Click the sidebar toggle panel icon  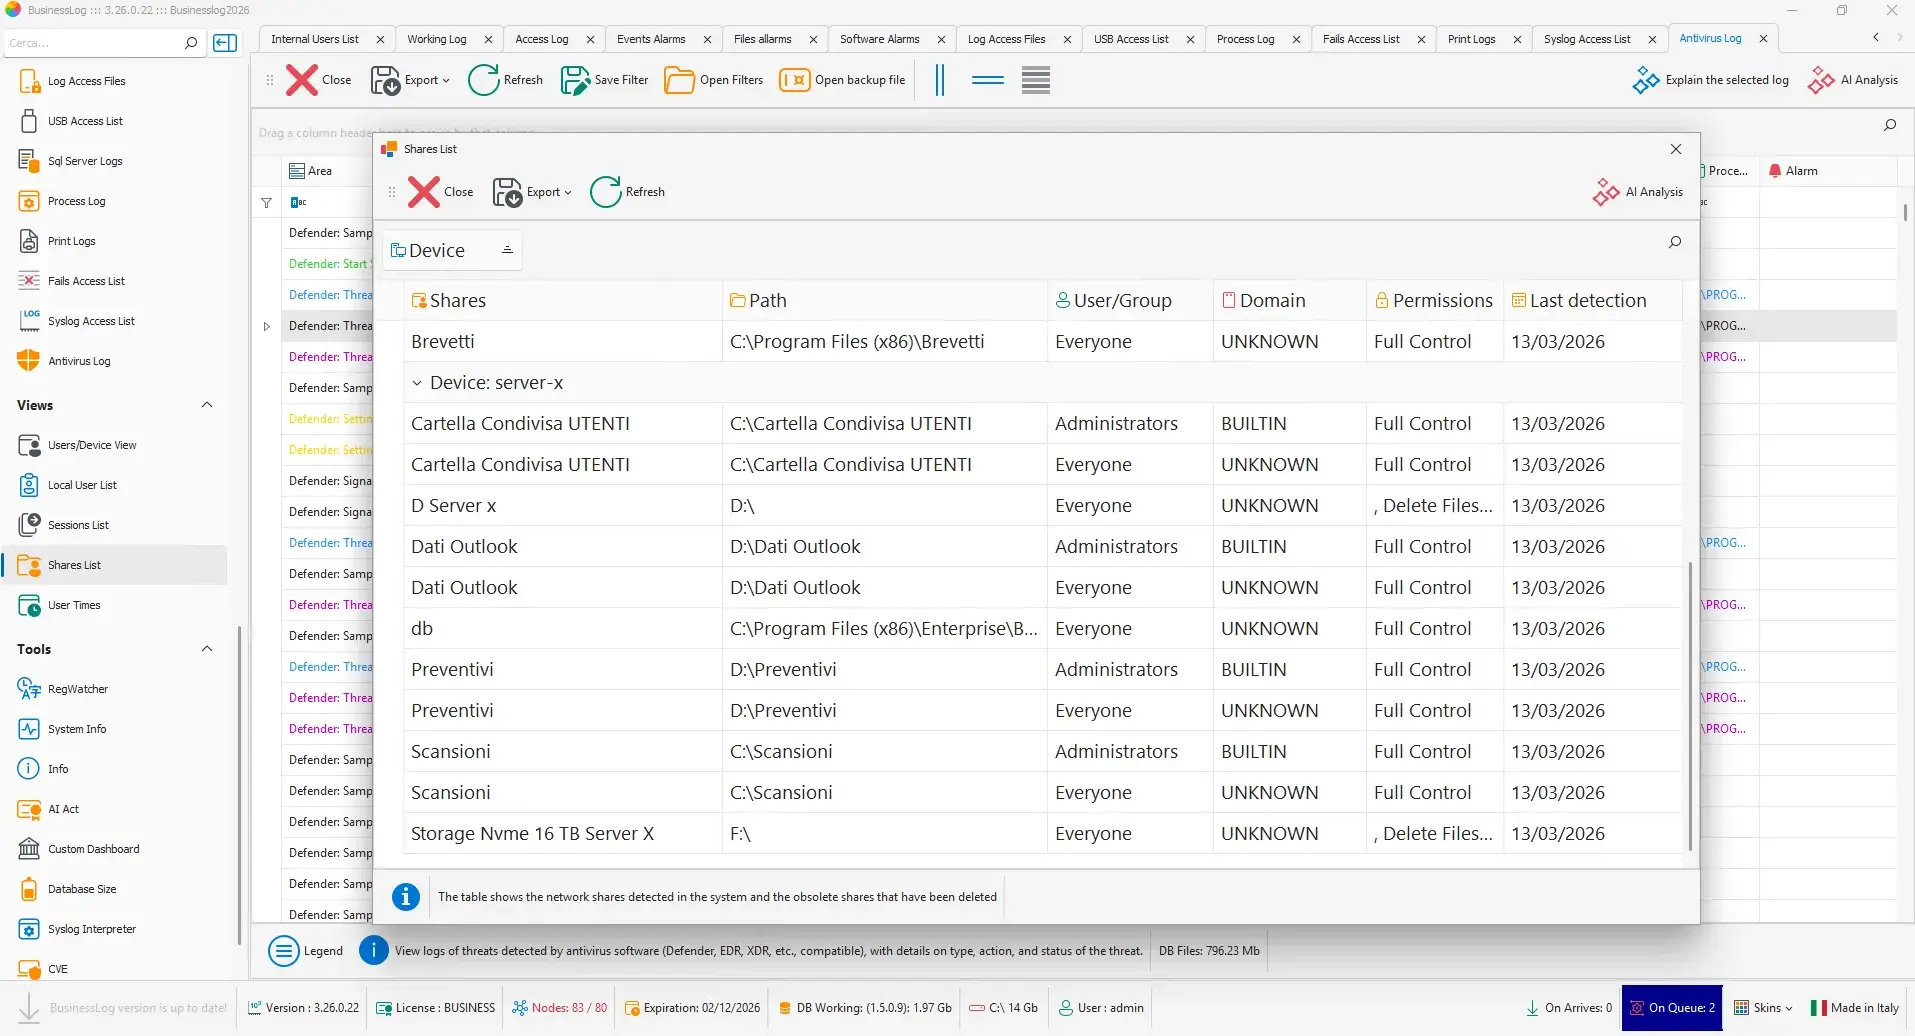pos(226,43)
